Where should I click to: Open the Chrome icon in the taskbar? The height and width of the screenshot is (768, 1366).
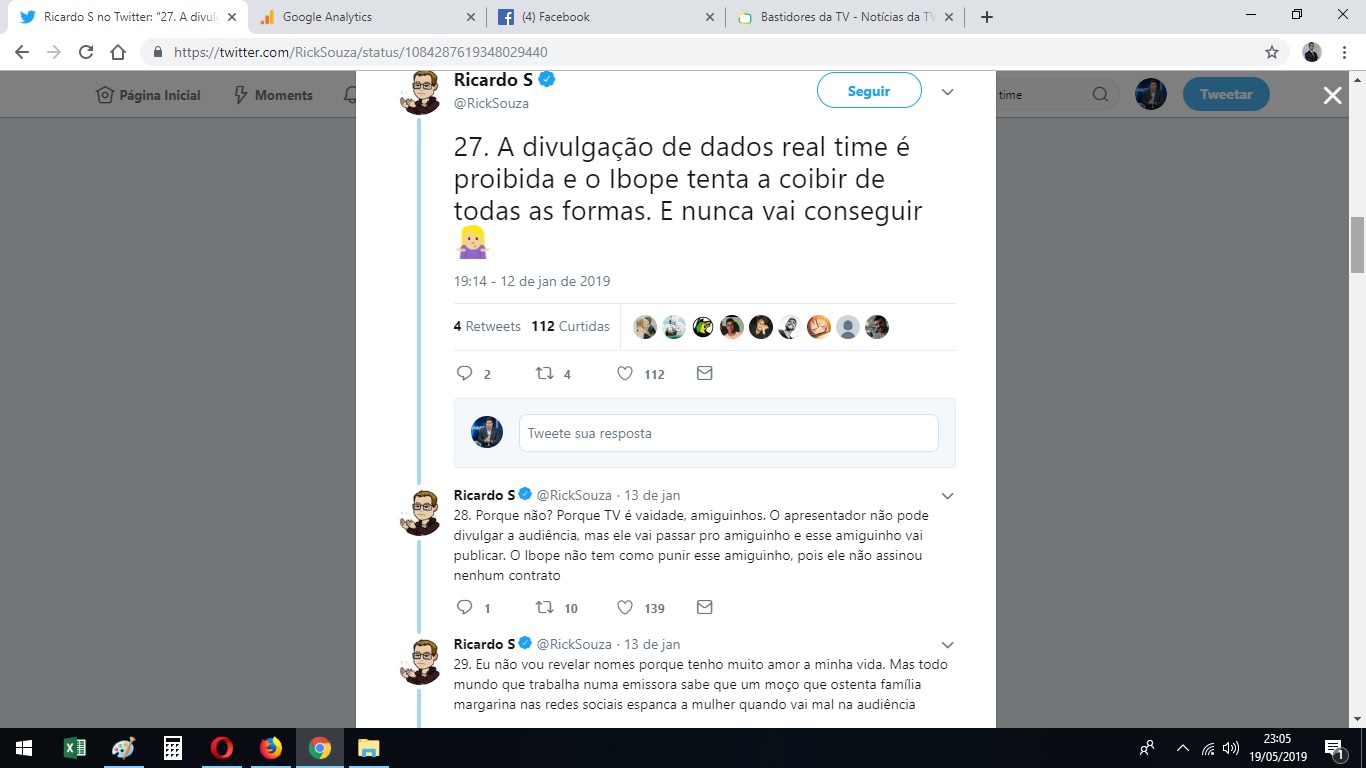coord(320,748)
